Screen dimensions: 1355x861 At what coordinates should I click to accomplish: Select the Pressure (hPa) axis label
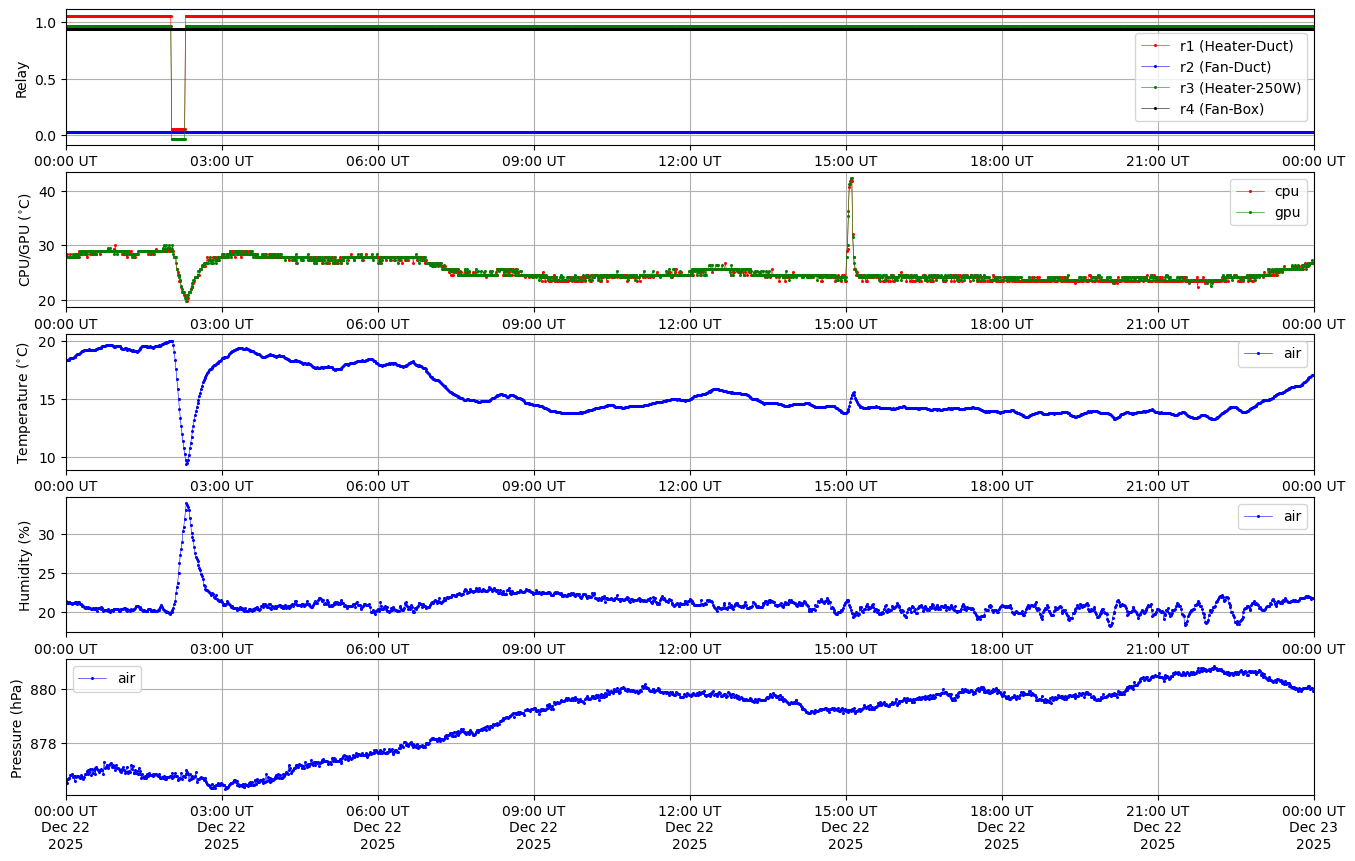17,727
